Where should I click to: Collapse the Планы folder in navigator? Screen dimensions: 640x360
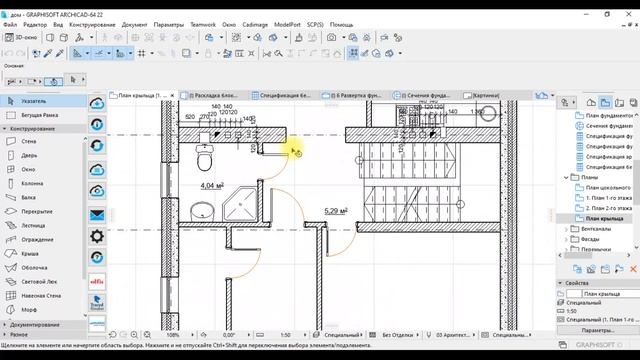point(566,178)
